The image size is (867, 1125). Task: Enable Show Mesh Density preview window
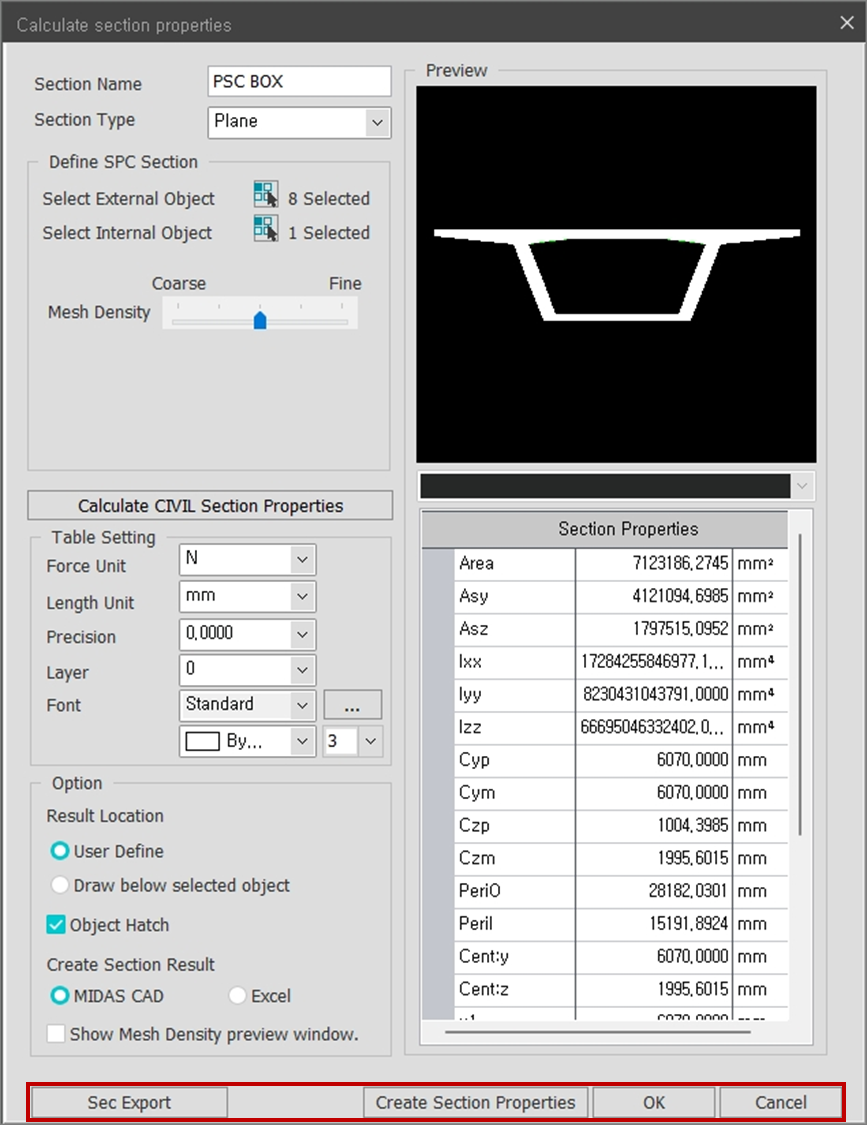[56, 1034]
